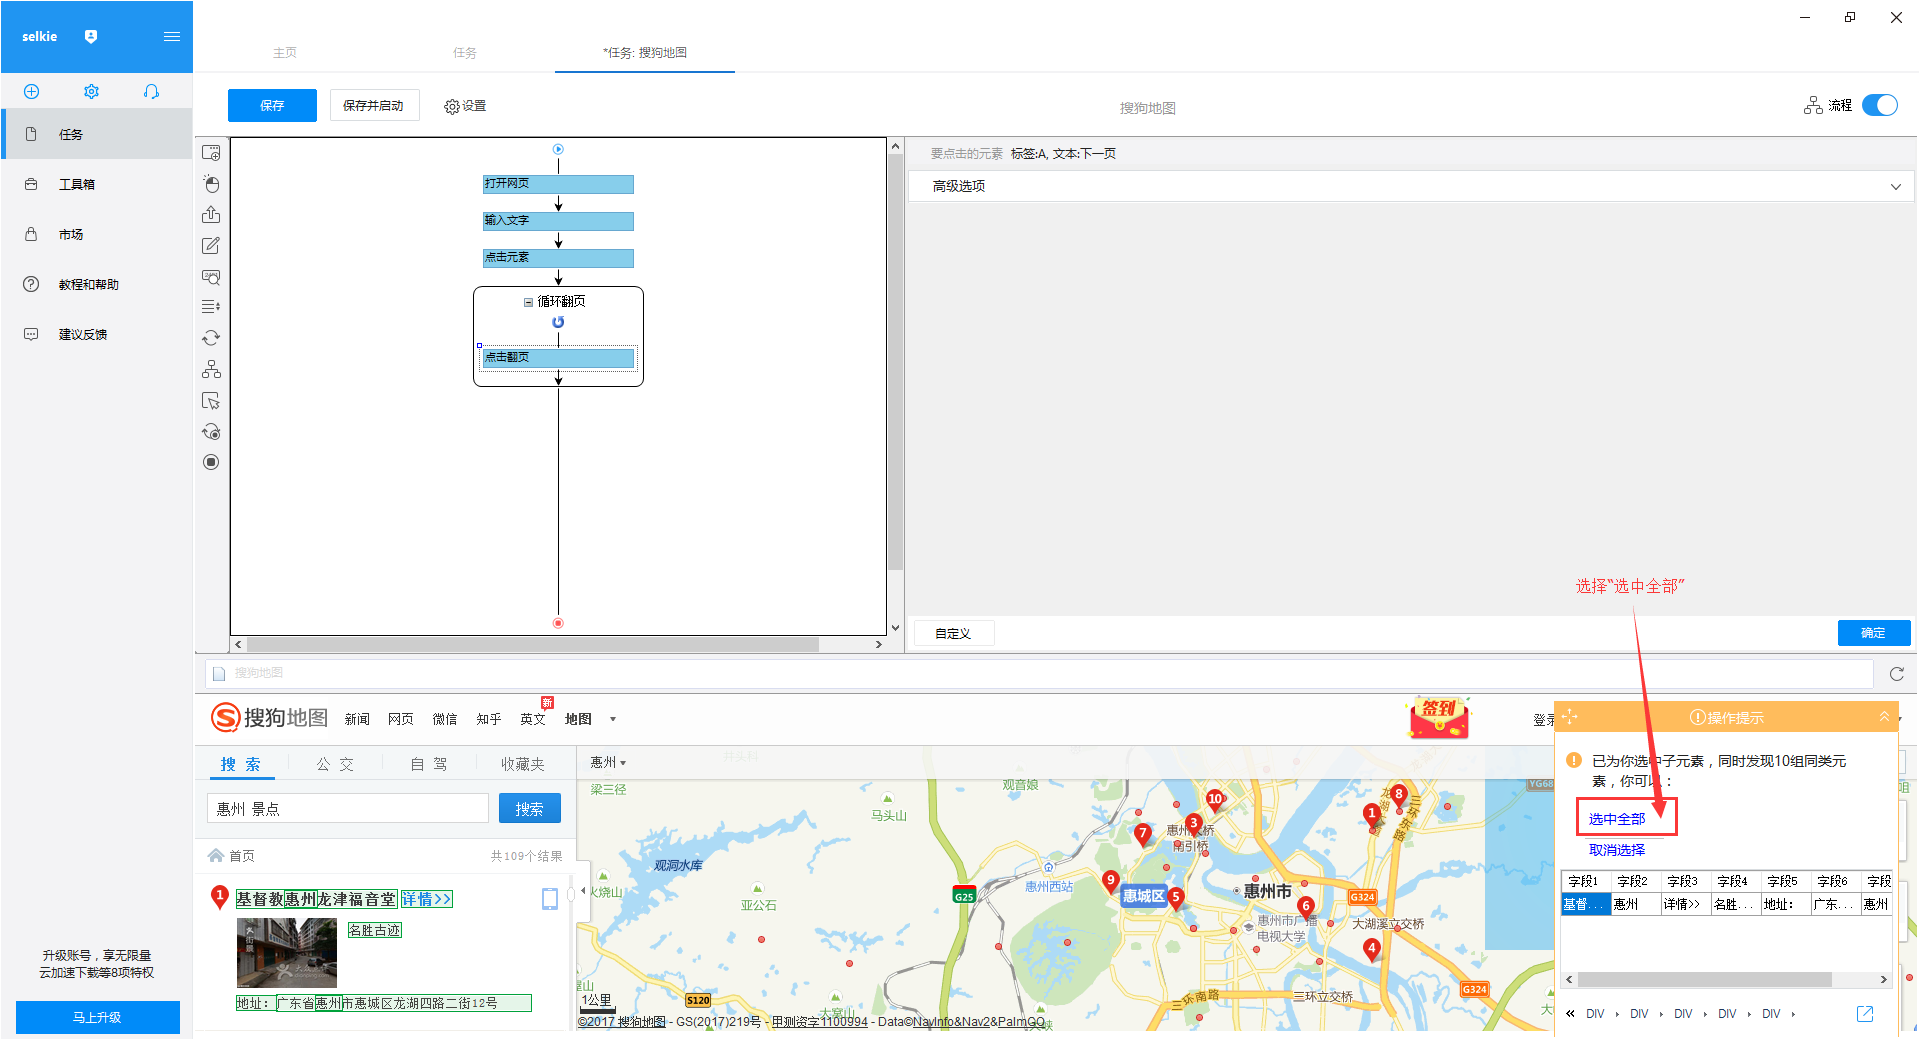This screenshot has width=1920, height=1040.
Task: Click the workflow end node icon
Action: tap(558, 623)
